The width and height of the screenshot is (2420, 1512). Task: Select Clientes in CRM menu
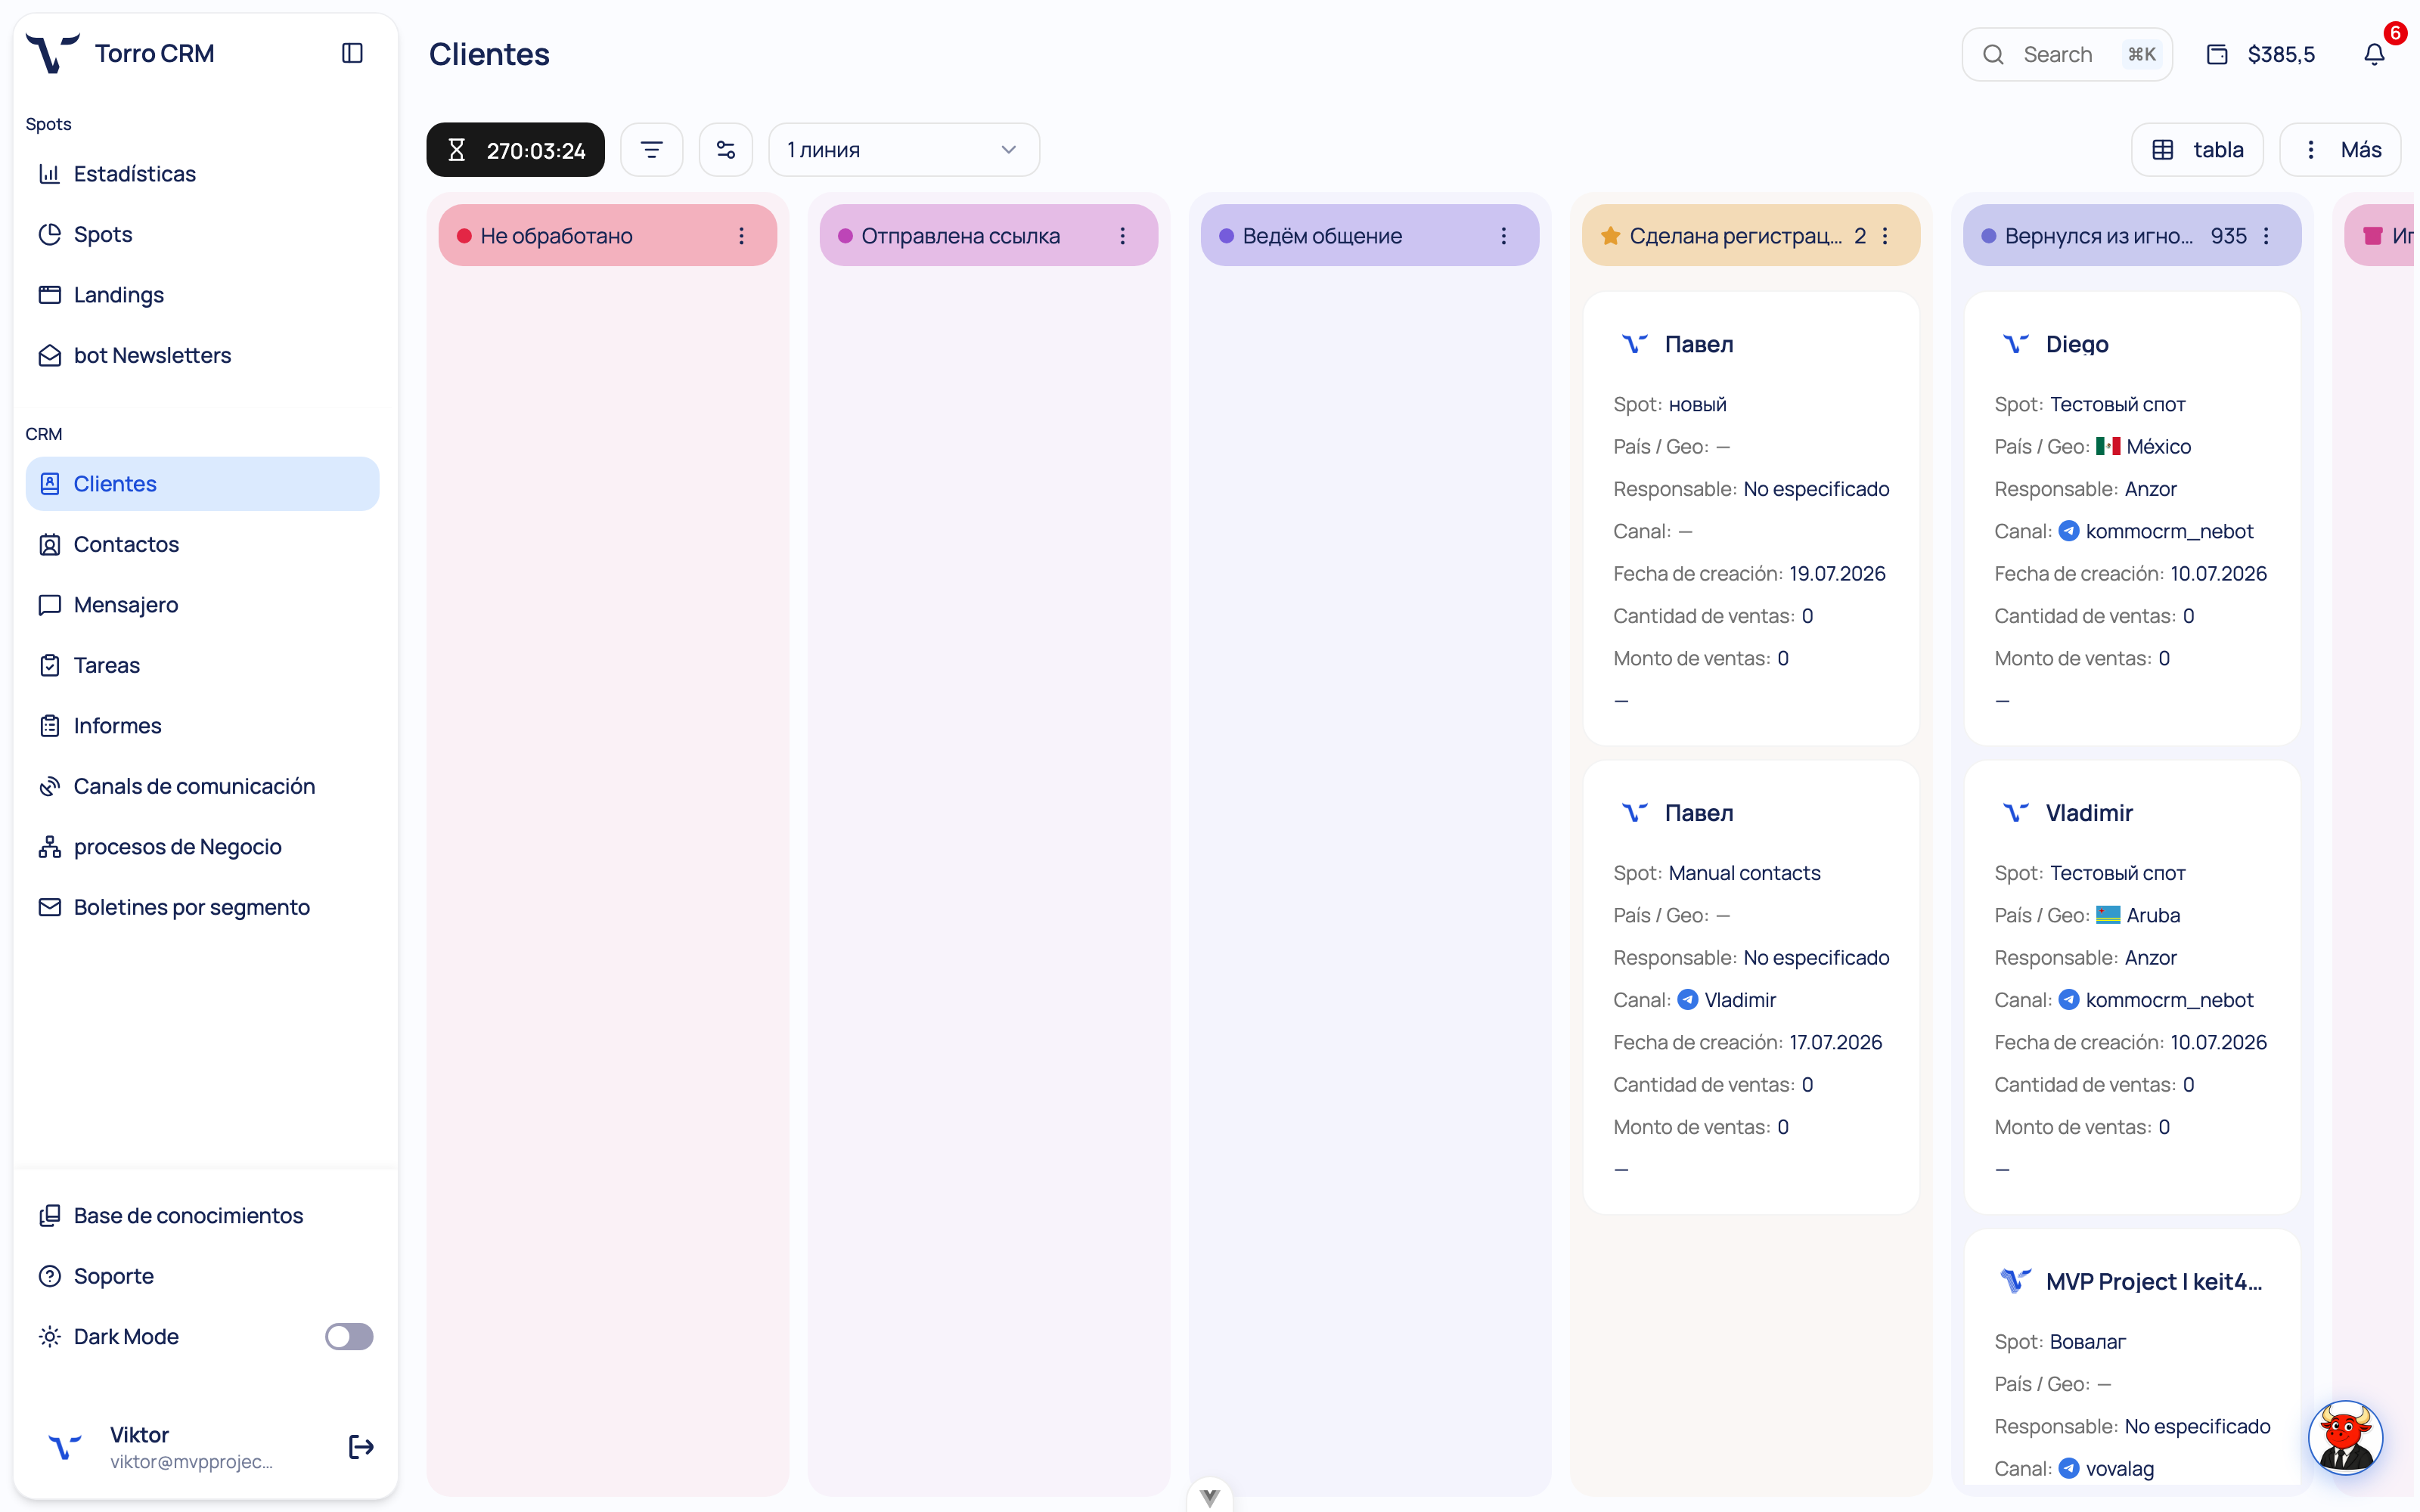(x=202, y=484)
